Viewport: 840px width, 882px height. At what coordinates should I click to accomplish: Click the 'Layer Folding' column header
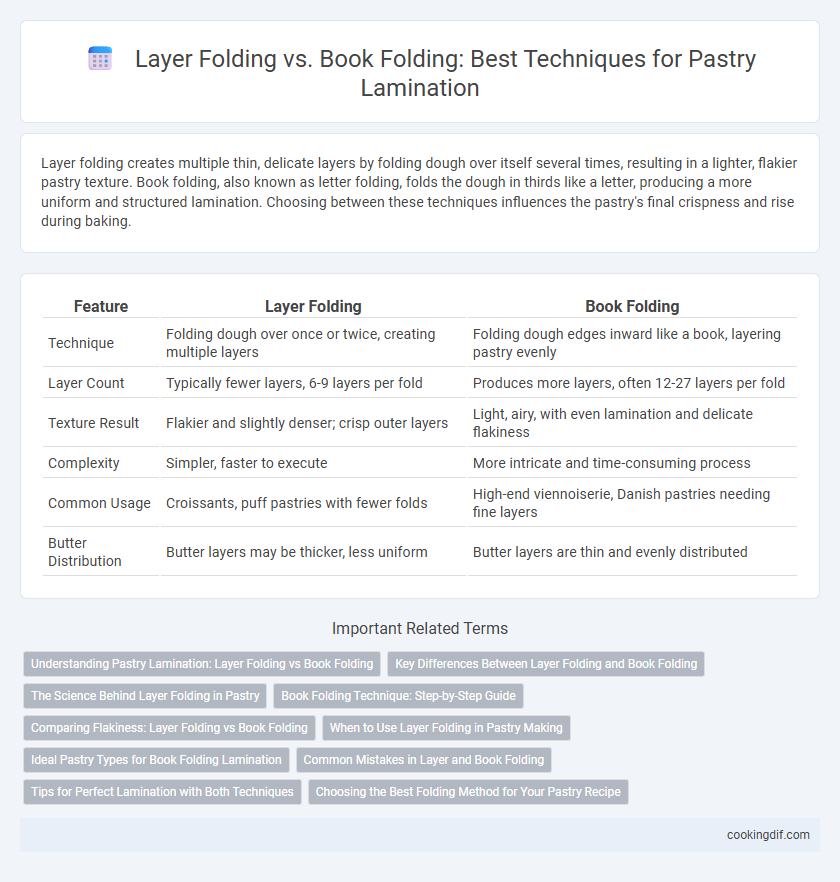[313, 307]
